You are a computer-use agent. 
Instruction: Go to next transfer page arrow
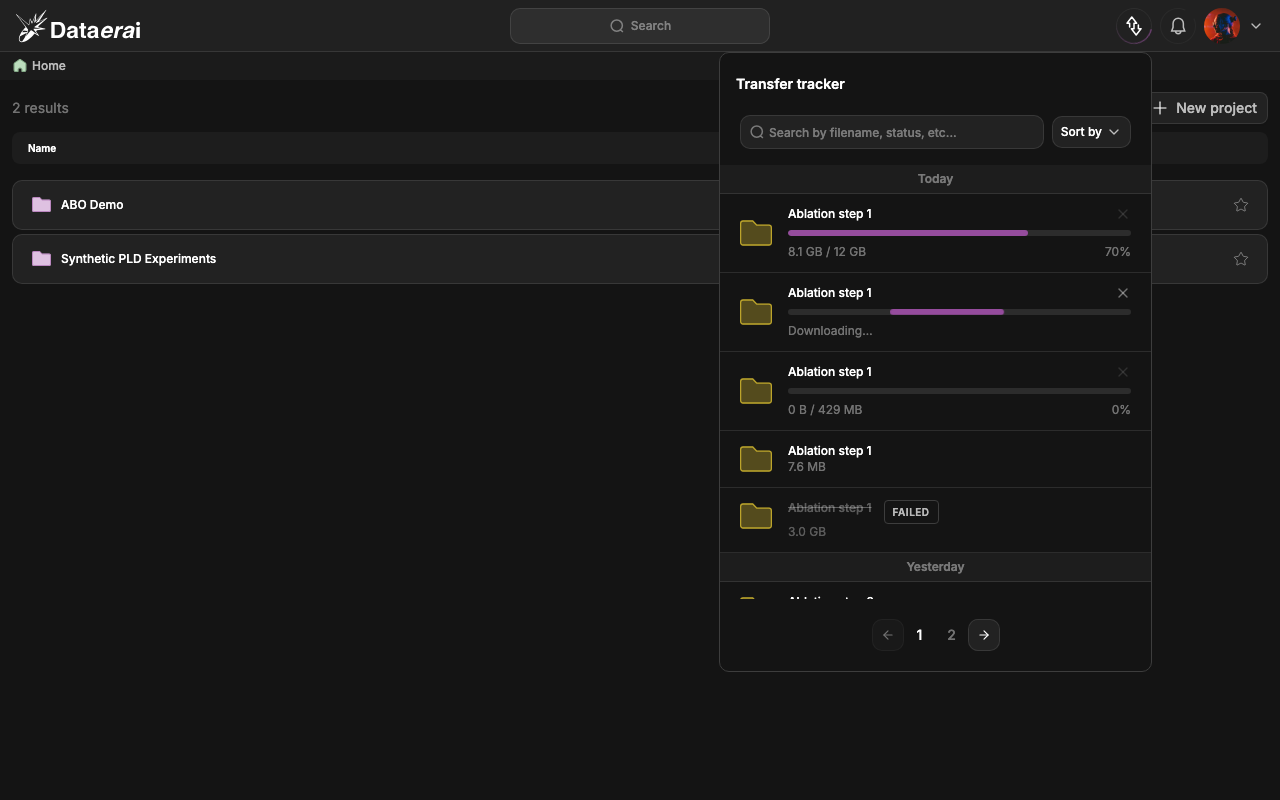tap(984, 635)
